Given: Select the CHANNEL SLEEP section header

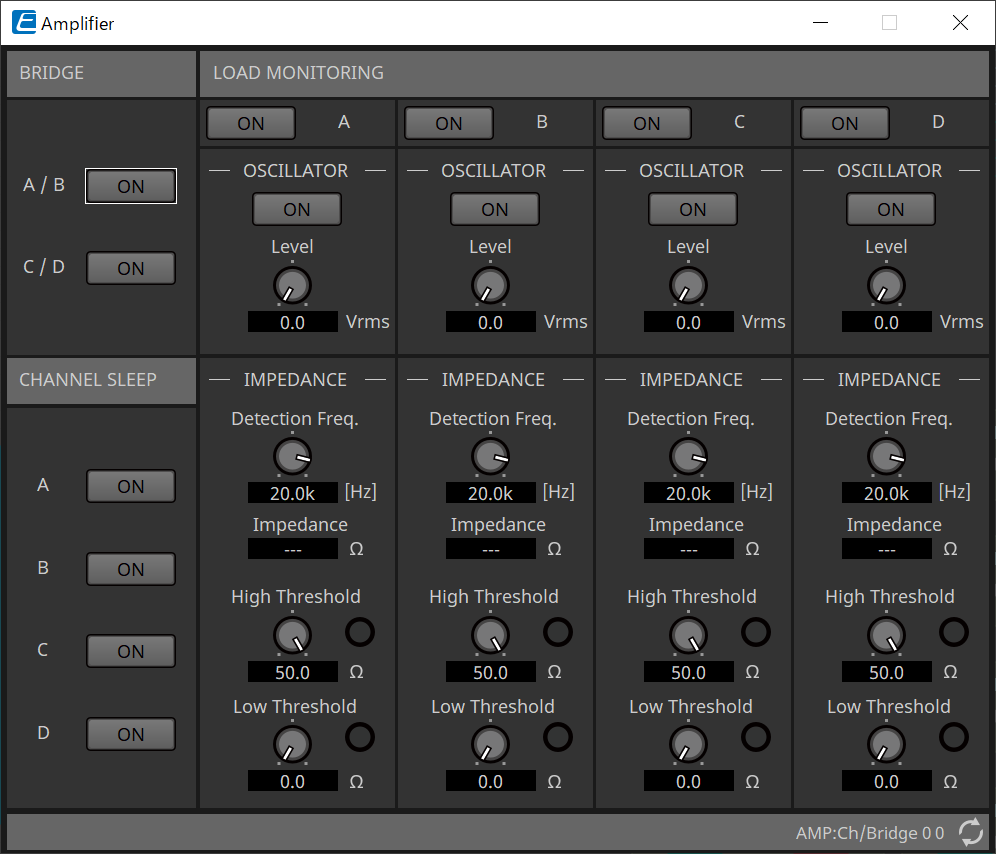Looking at the screenshot, I should click(x=100, y=380).
